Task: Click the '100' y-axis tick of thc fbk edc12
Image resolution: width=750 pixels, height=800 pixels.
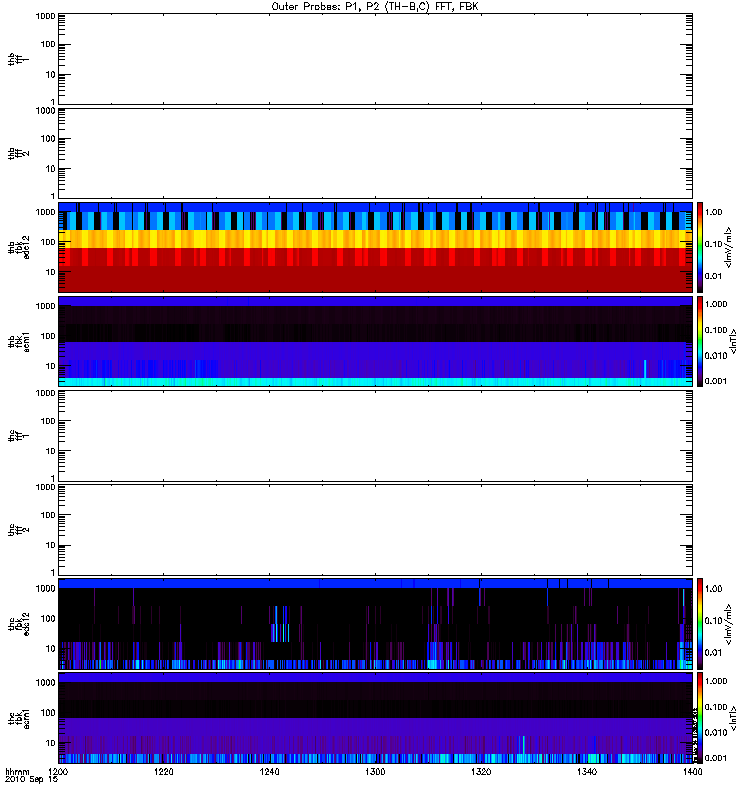Action: pos(48,619)
